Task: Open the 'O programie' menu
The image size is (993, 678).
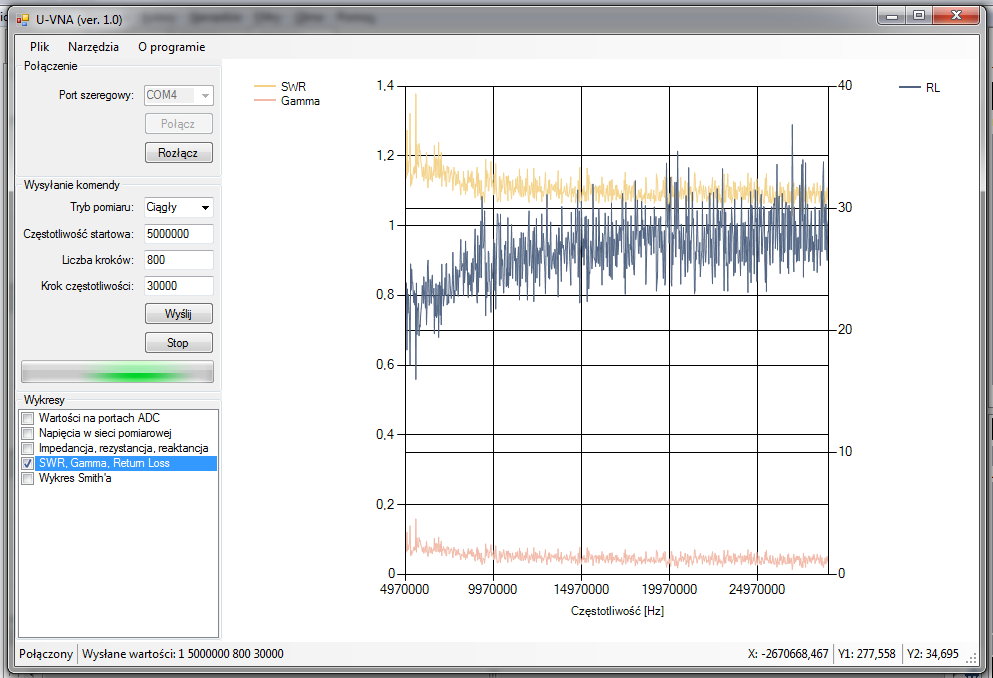Action: (x=171, y=47)
